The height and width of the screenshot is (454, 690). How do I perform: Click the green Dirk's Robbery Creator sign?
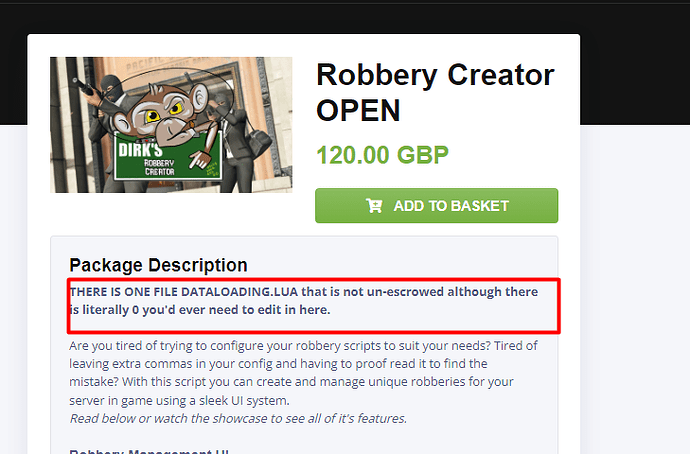tap(167, 157)
